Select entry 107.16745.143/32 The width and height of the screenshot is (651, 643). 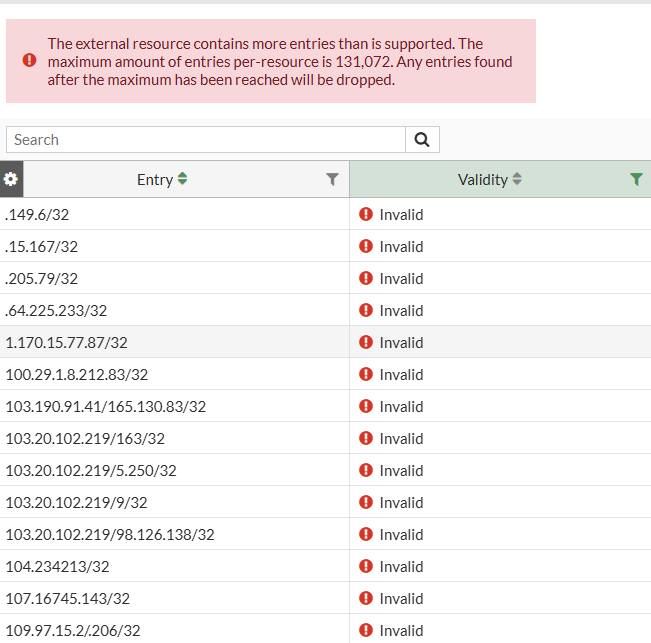click(x=68, y=599)
